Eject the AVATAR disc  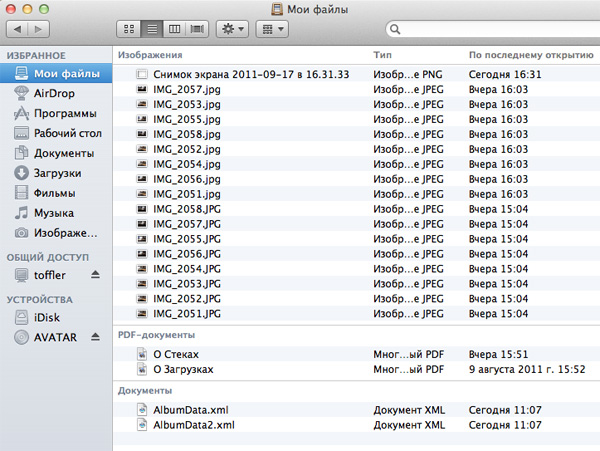[96, 337]
